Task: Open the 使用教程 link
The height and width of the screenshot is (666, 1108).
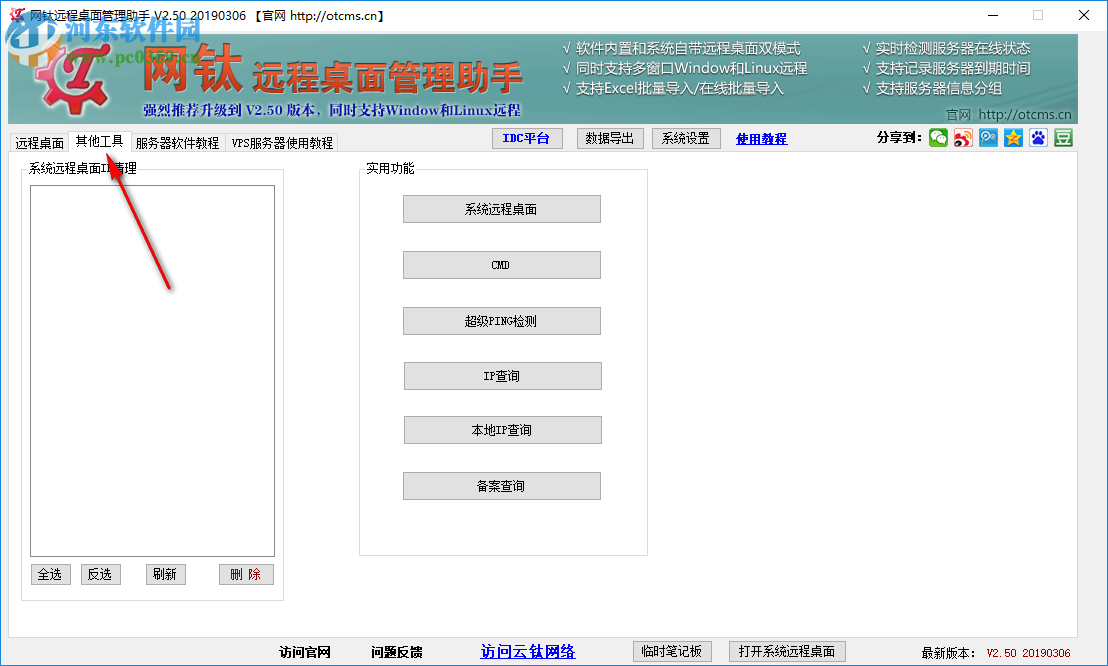Action: (761, 137)
